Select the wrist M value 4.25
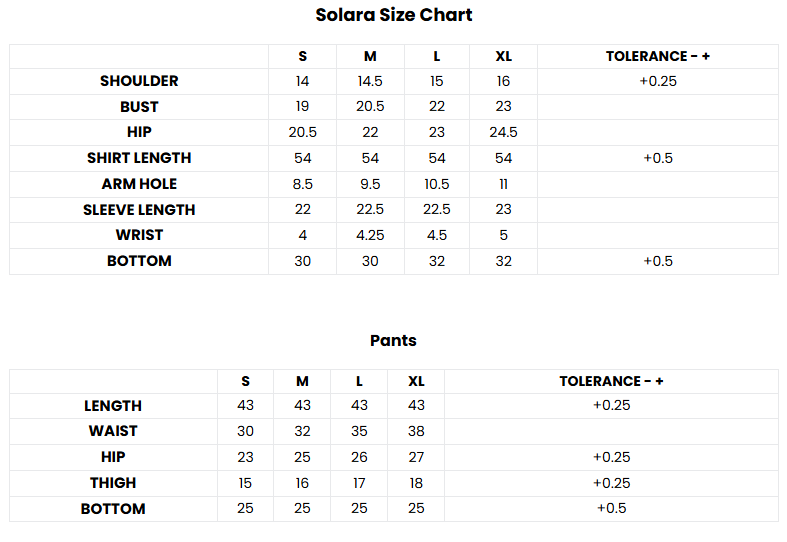787x542 pixels. [x=370, y=235]
